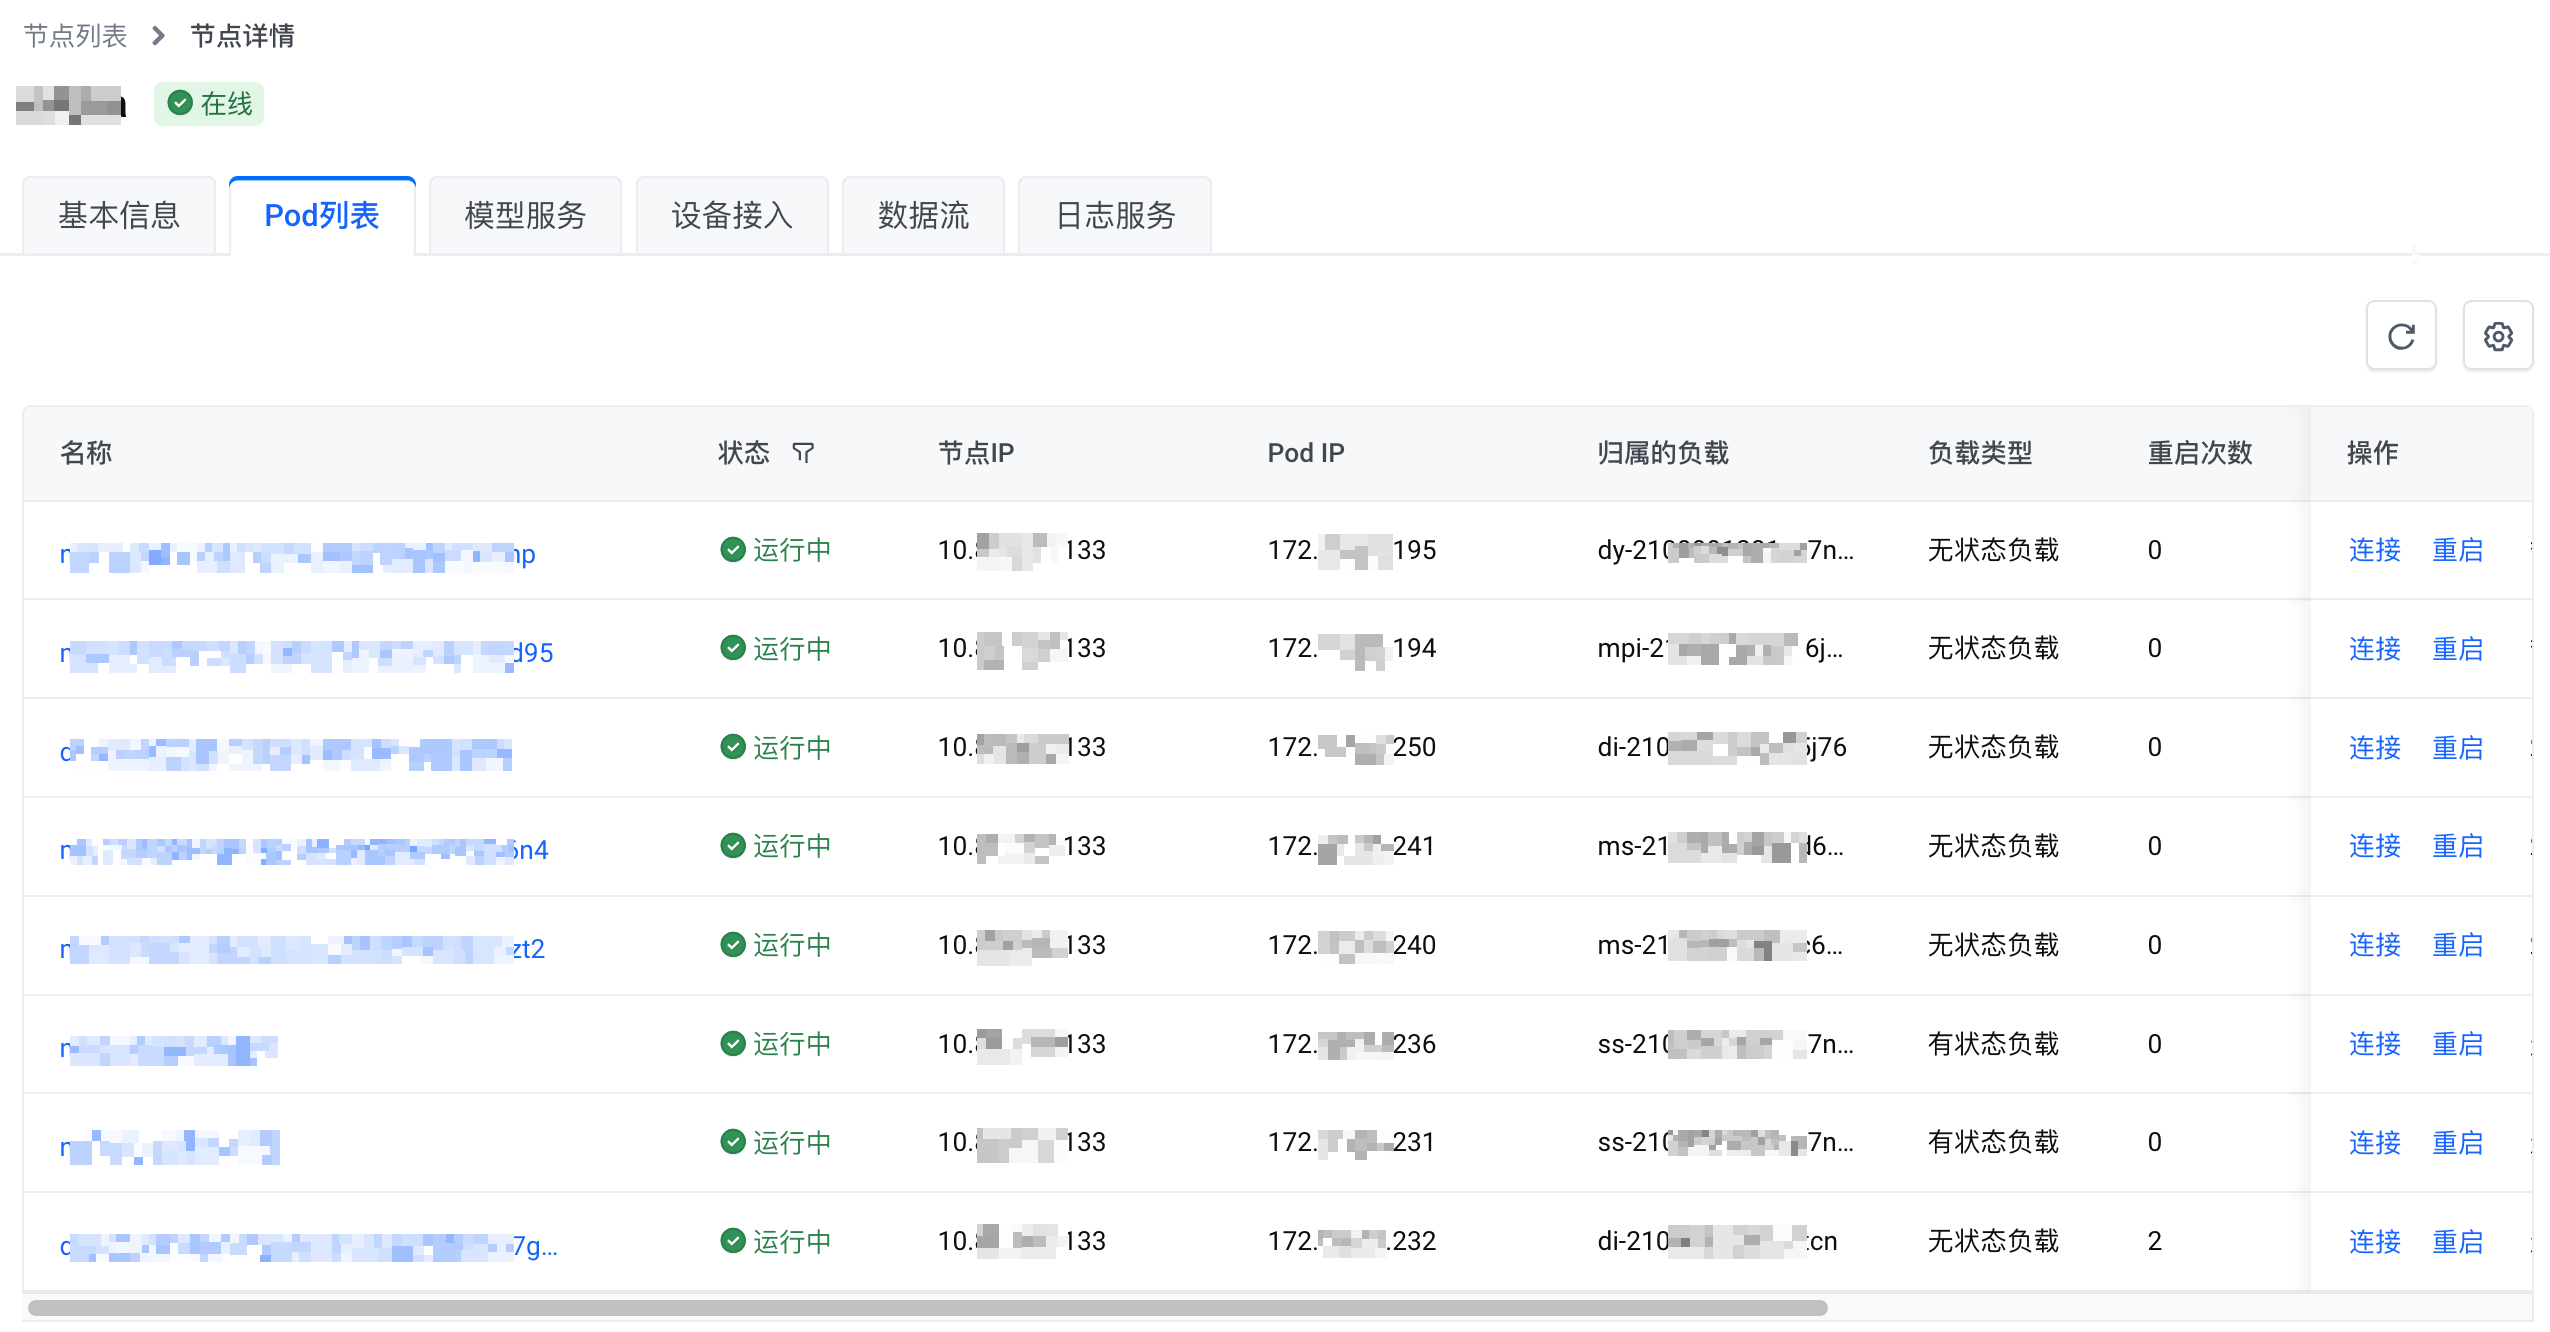Click the horizontal scrollbar below table

pos(927,1308)
